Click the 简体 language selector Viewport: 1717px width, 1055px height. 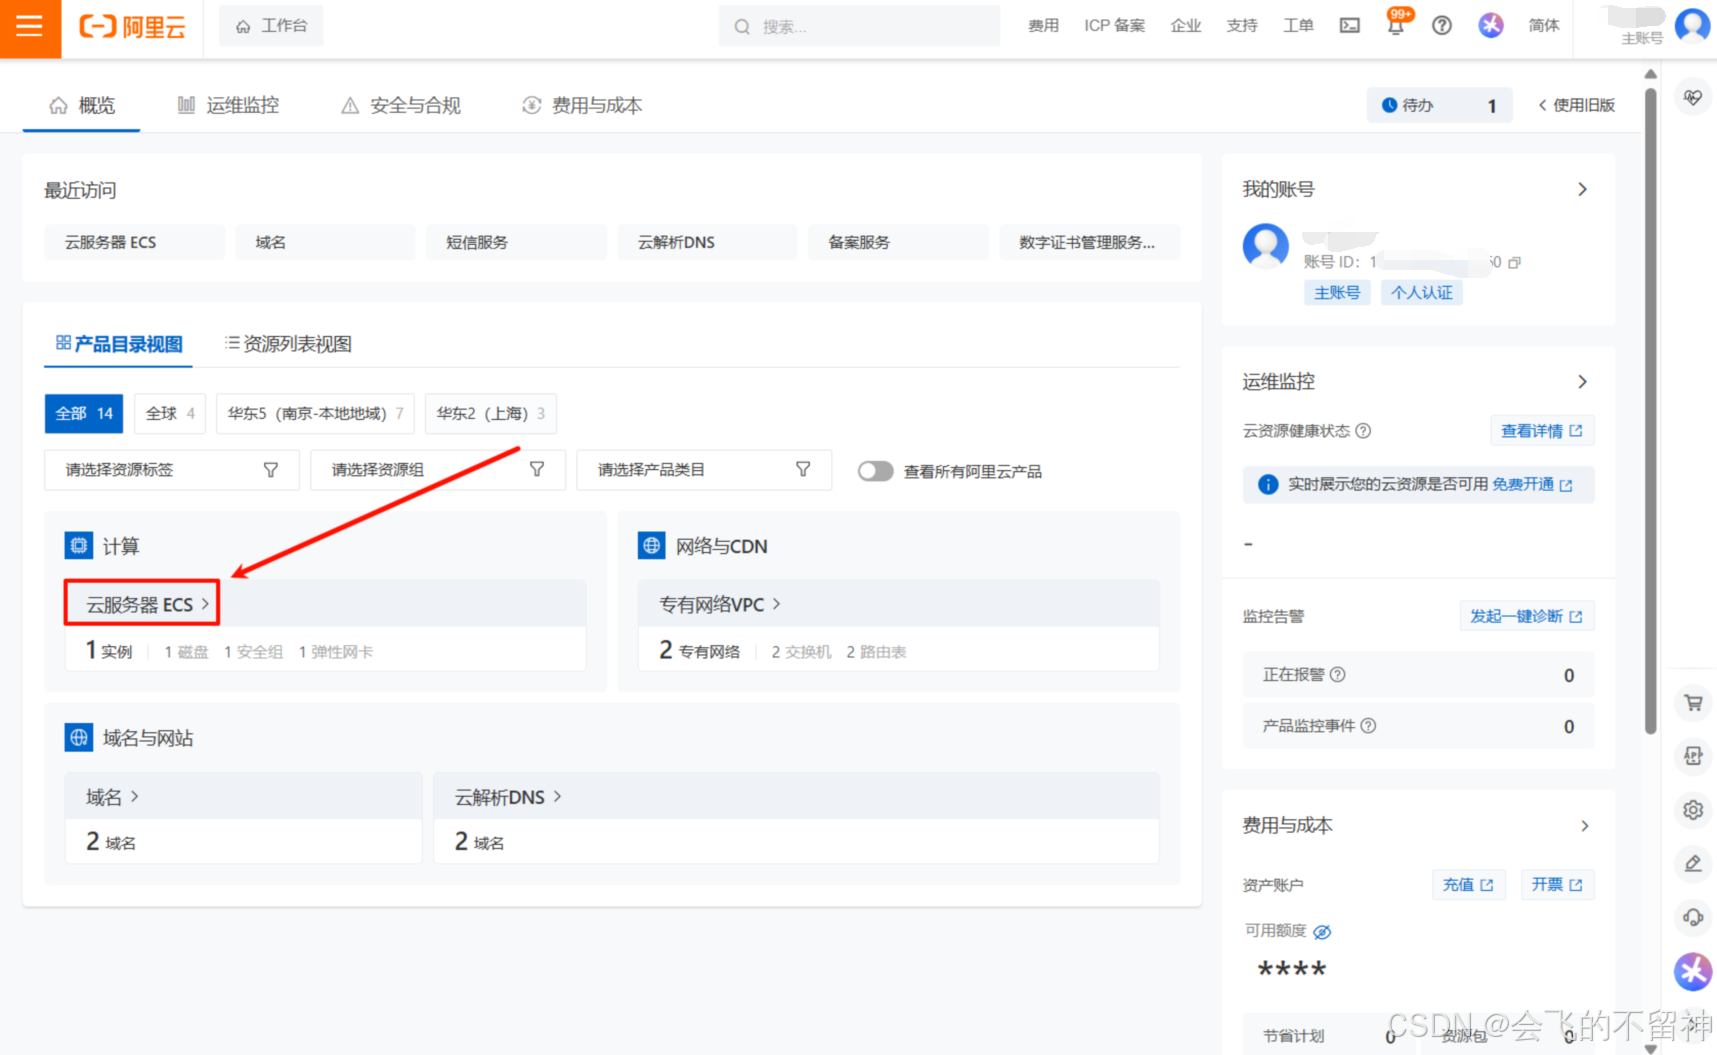click(1544, 26)
